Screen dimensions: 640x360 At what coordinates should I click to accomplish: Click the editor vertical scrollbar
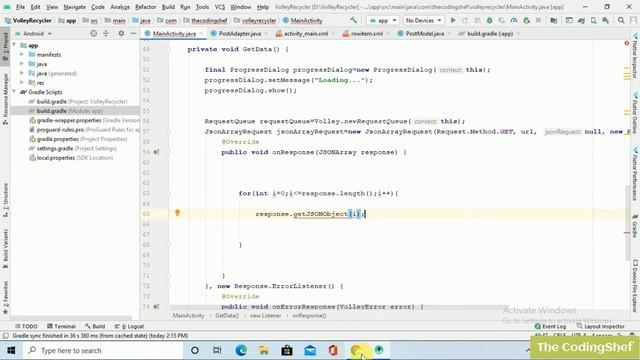[627, 222]
